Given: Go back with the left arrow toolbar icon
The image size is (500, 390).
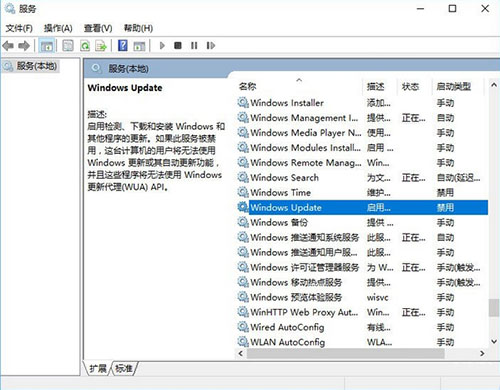Looking at the screenshot, I should [8, 45].
